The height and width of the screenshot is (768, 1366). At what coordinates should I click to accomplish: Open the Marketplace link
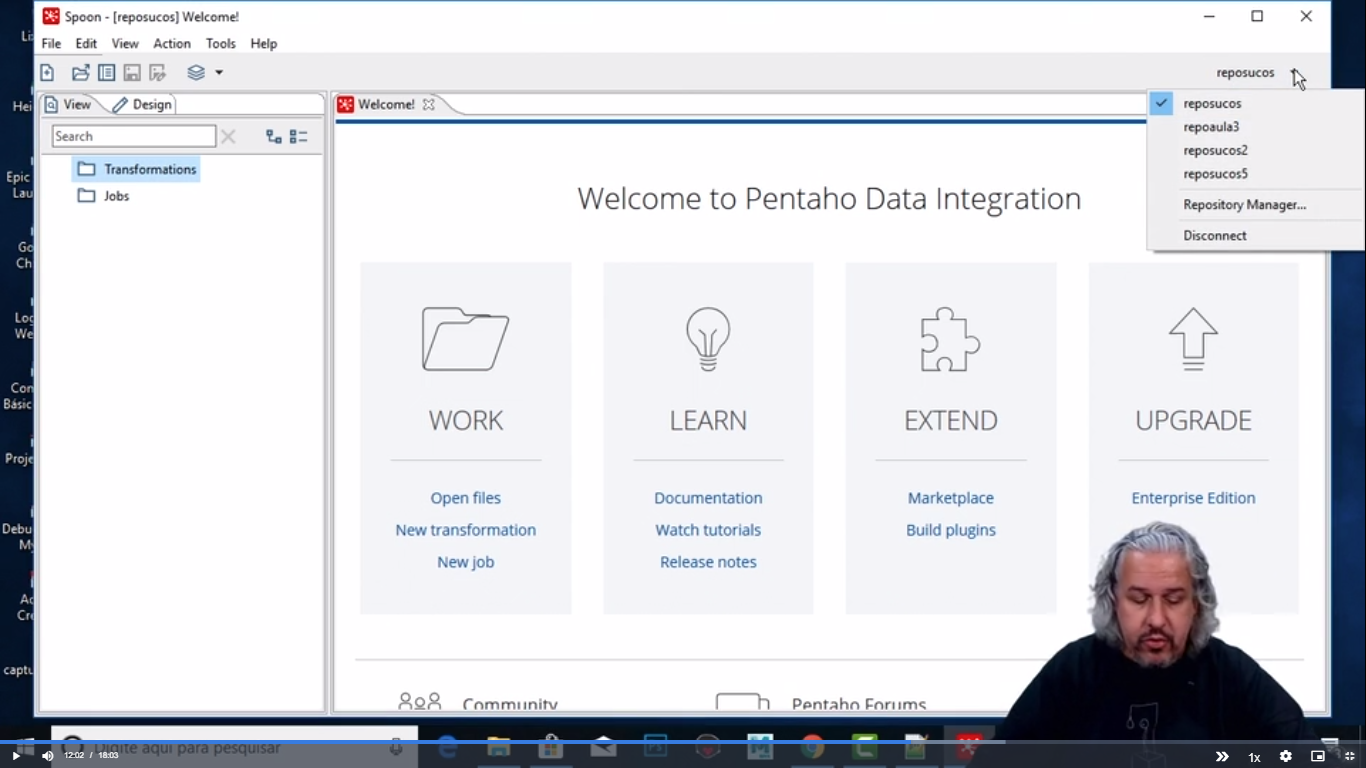click(x=951, y=498)
